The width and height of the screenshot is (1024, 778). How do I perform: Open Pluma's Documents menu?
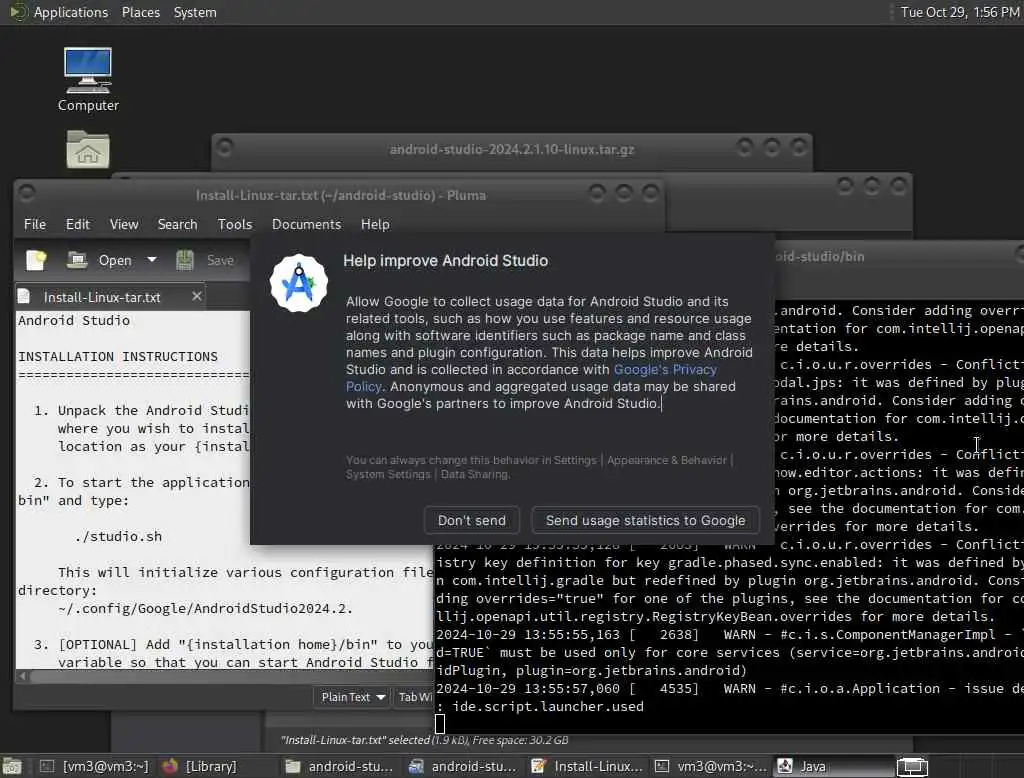pyautogui.click(x=306, y=224)
